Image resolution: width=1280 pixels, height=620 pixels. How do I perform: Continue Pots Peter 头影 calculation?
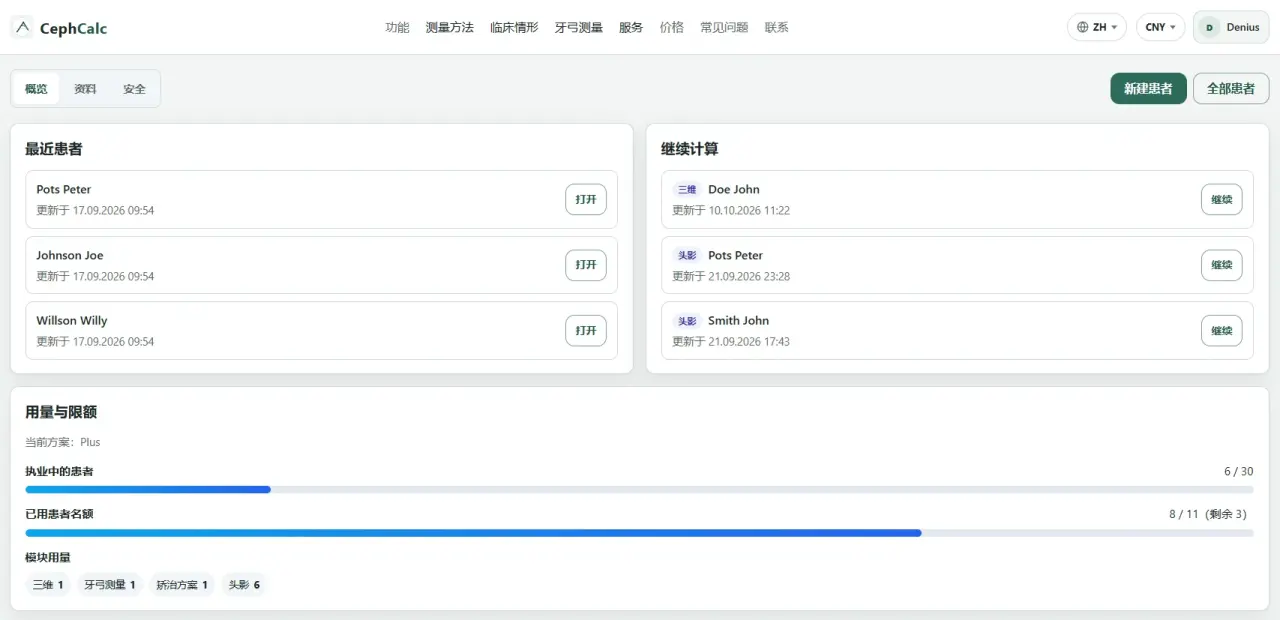pyautogui.click(x=1222, y=265)
